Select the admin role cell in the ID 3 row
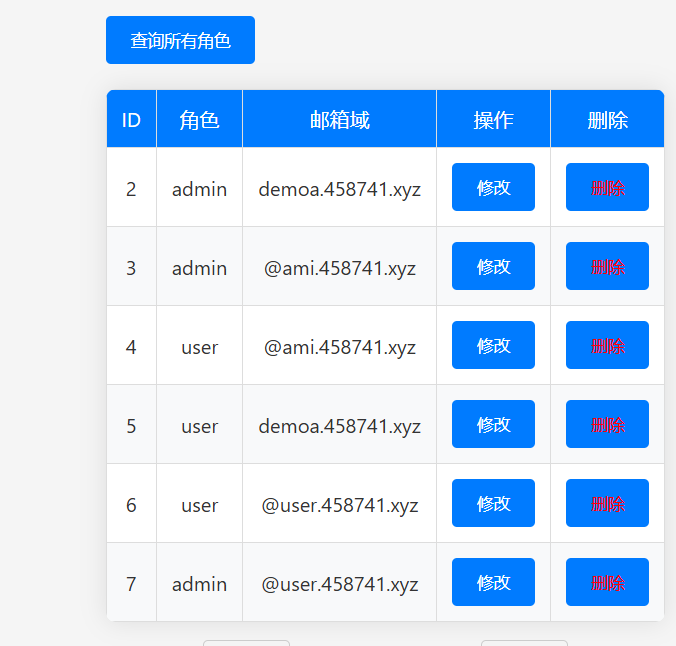The image size is (676, 646). coord(199,268)
